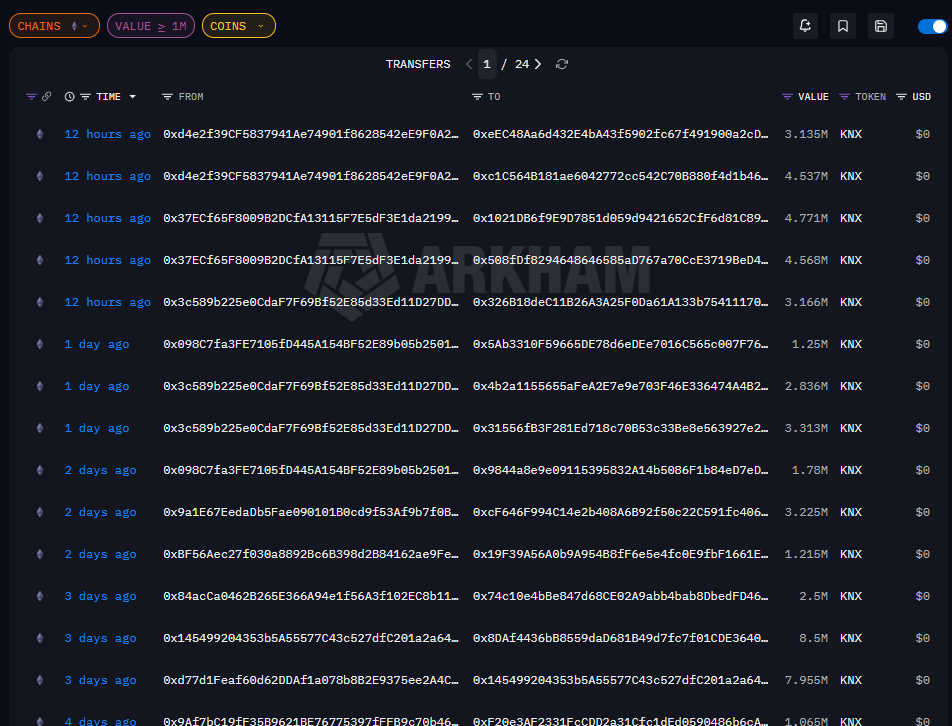Open the CHAINS filter dropdown
The image size is (952, 726).
coord(54,26)
